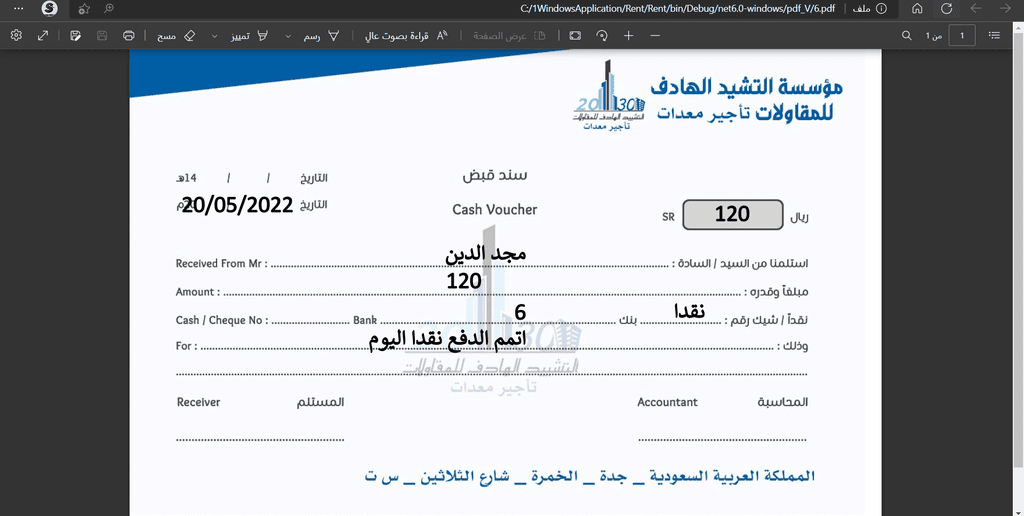Click the 'SR' currency label

tap(668, 218)
